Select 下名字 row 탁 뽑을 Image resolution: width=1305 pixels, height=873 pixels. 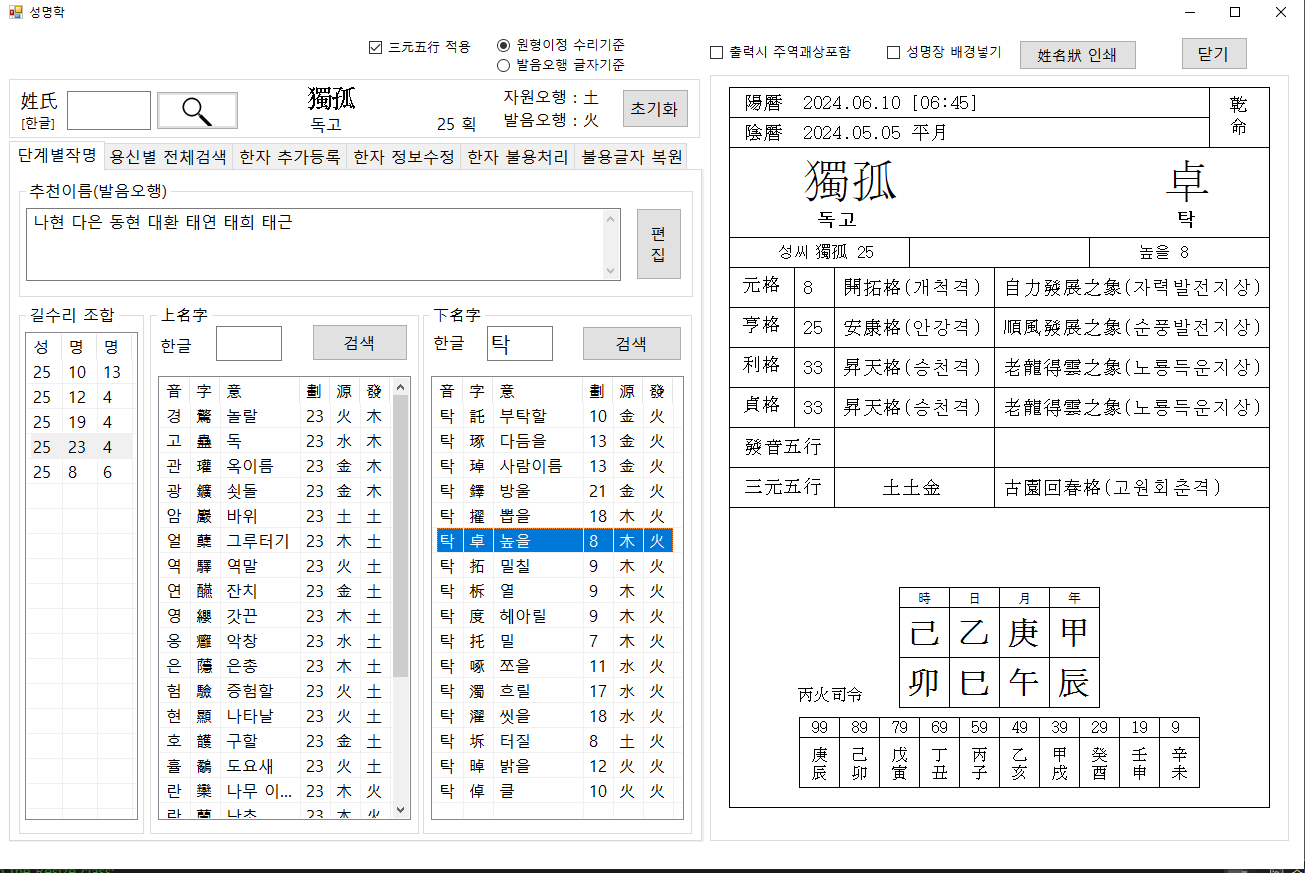(x=555, y=516)
